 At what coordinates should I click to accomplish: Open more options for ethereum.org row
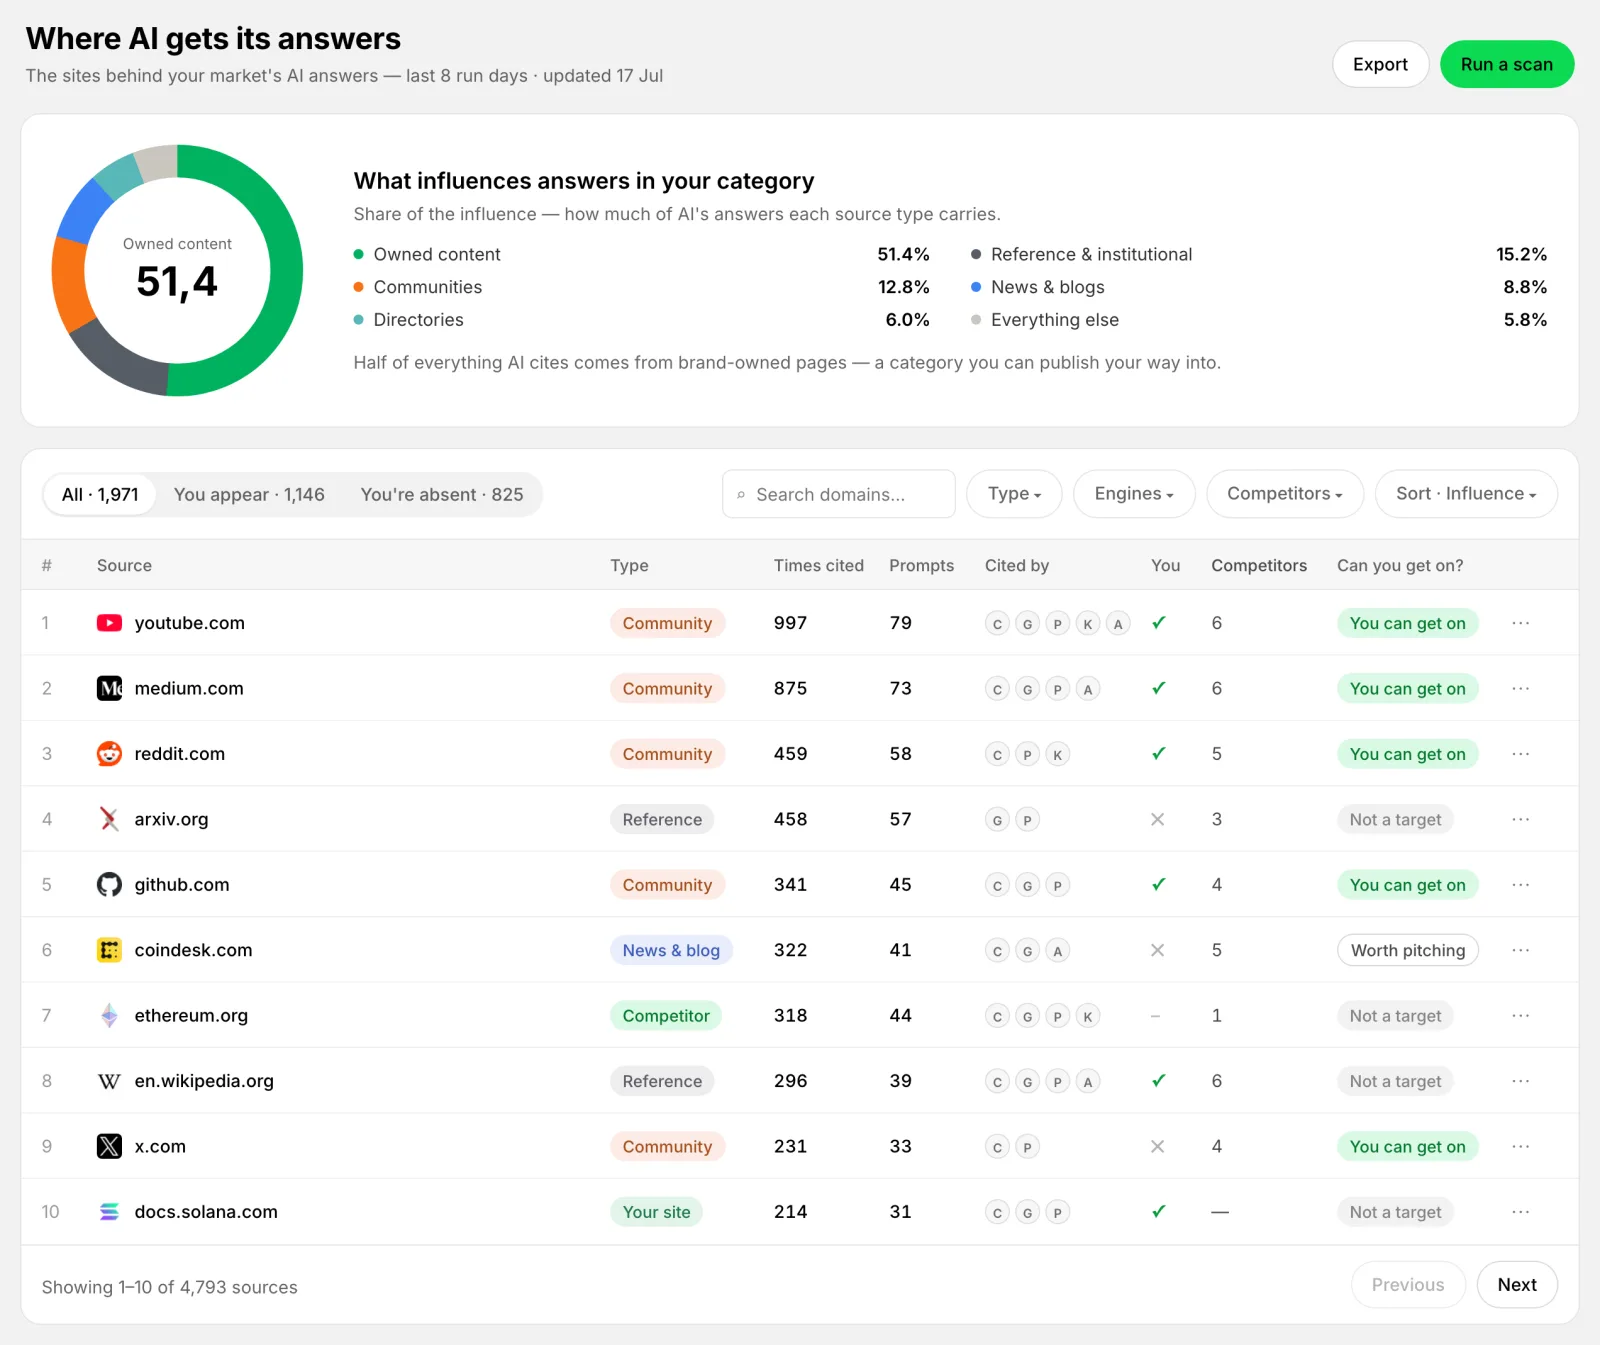coord(1521,1016)
